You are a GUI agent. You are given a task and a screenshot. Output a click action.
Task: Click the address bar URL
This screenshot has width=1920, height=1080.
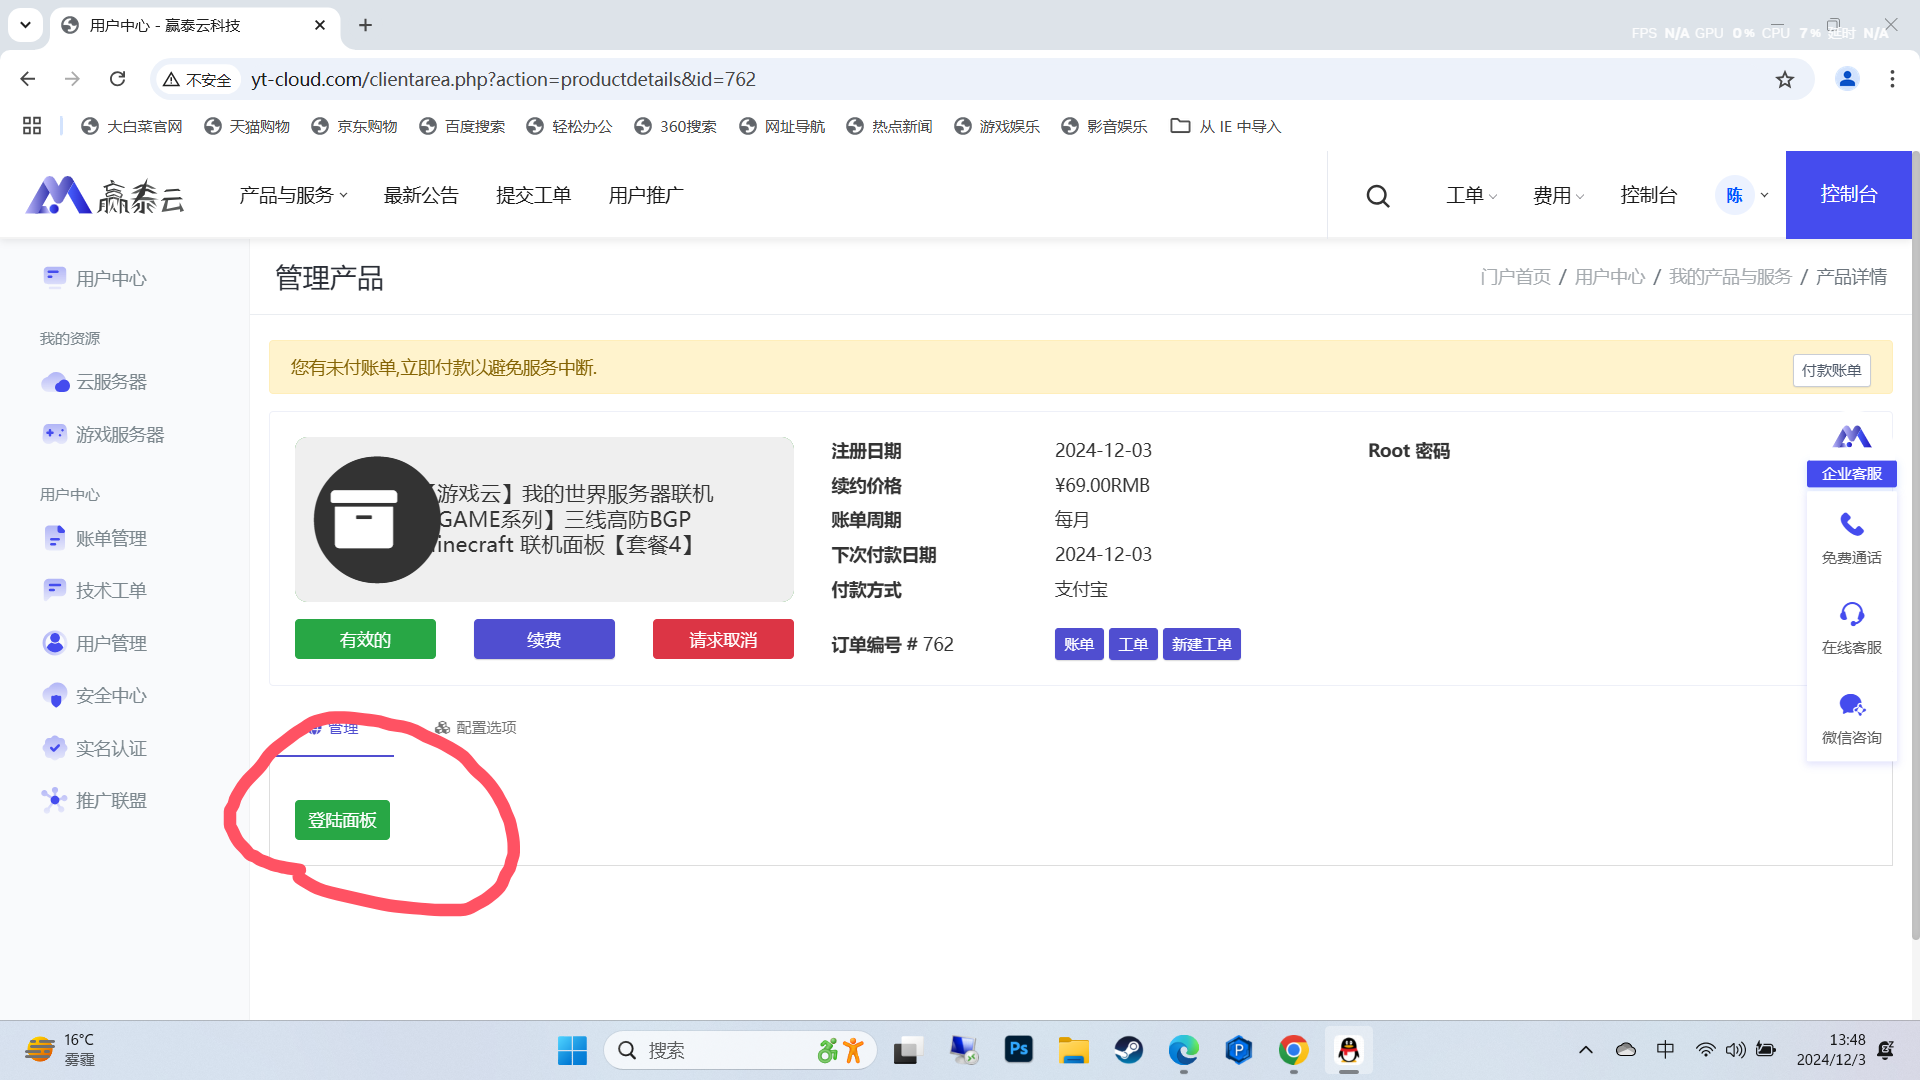tap(503, 79)
